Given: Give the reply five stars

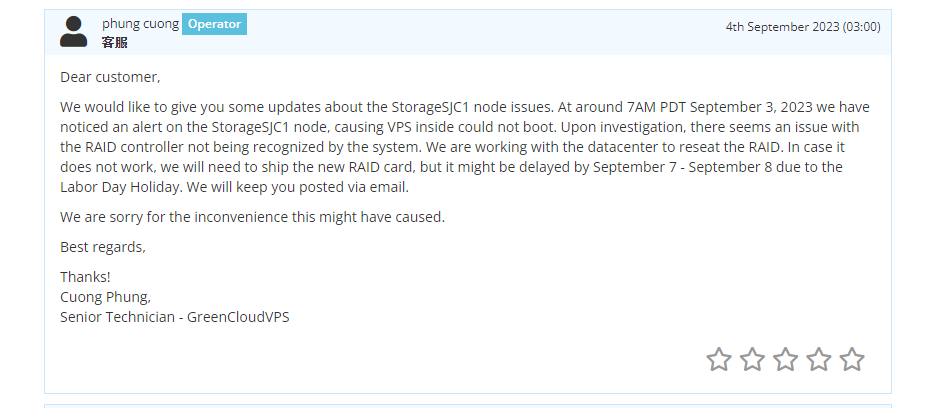Looking at the screenshot, I should coord(851,359).
